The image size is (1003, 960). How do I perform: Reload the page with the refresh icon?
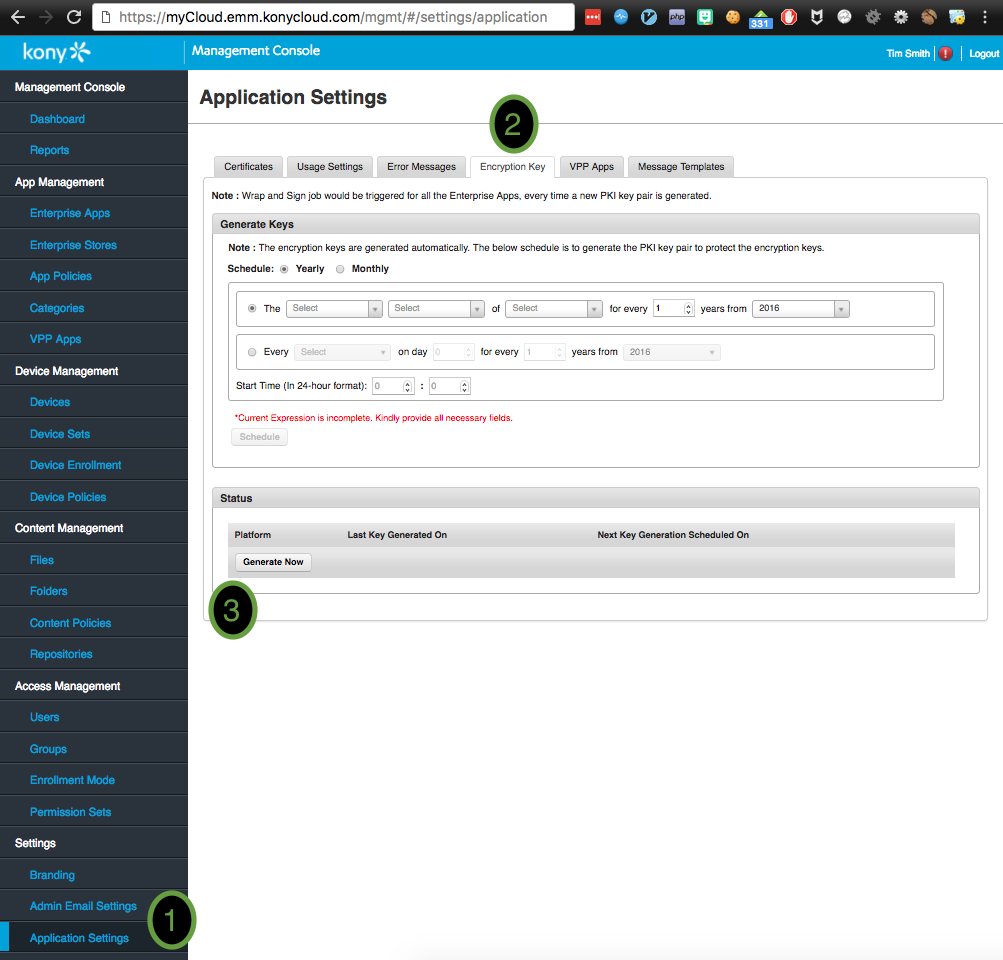click(74, 17)
